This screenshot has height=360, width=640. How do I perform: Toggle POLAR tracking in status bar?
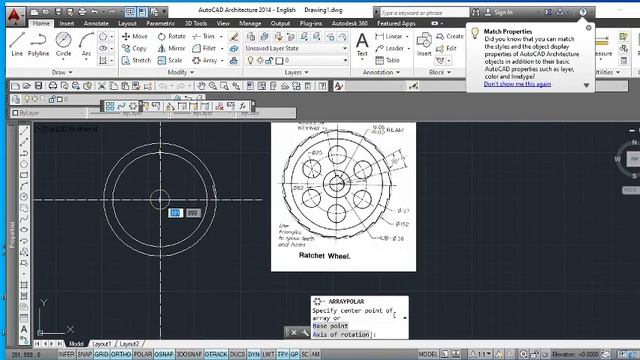click(x=143, y=354)
